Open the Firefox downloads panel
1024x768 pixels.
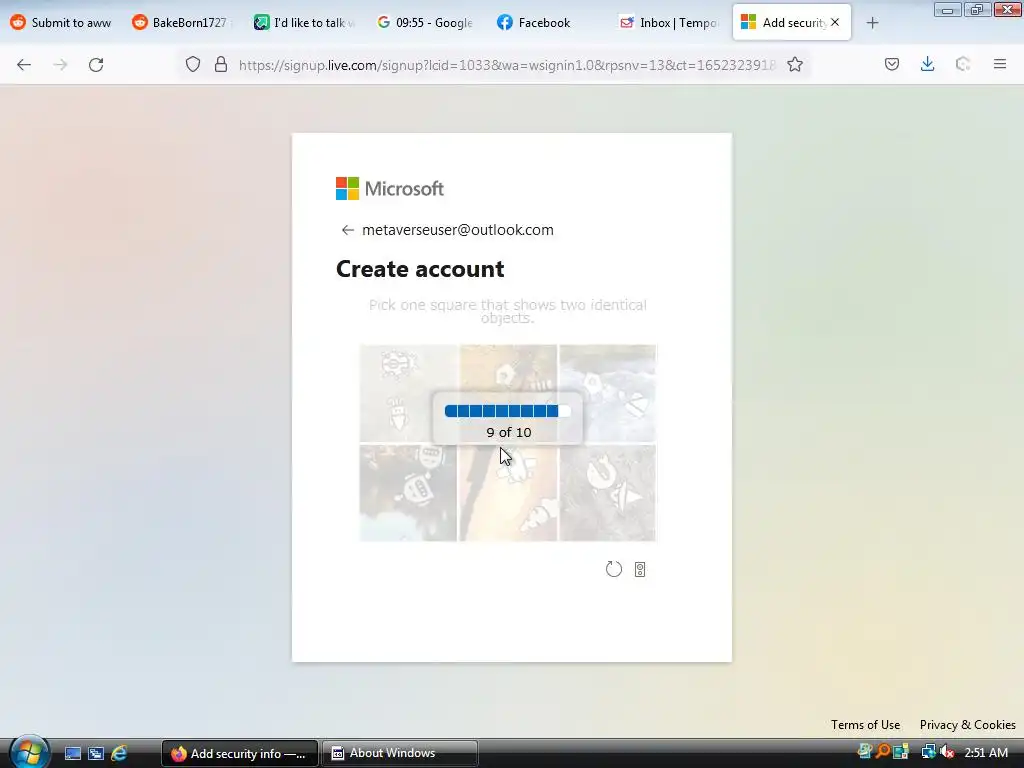click(x=927, y=64)
